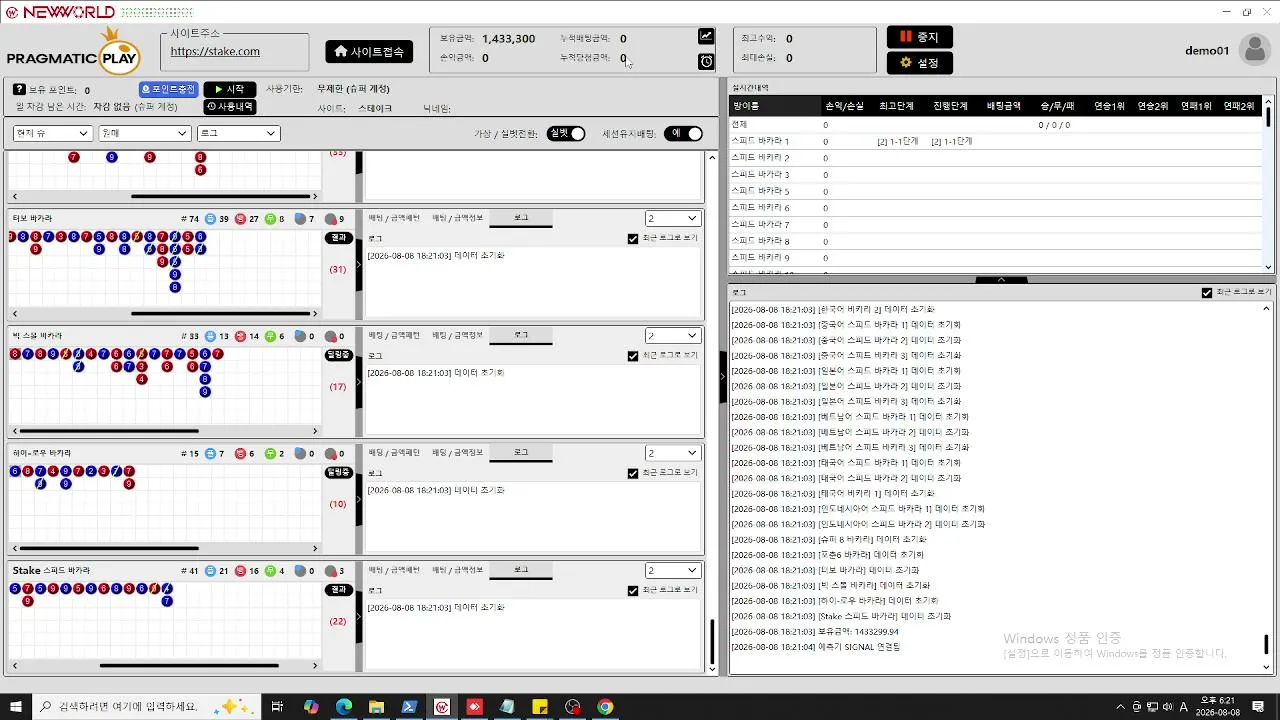Select 배팅 / 금액패턴 tab in 터보 바카라 panel
Viewport: 1280px width, 720px height.
pyautogui.click(x=394, y=218)
